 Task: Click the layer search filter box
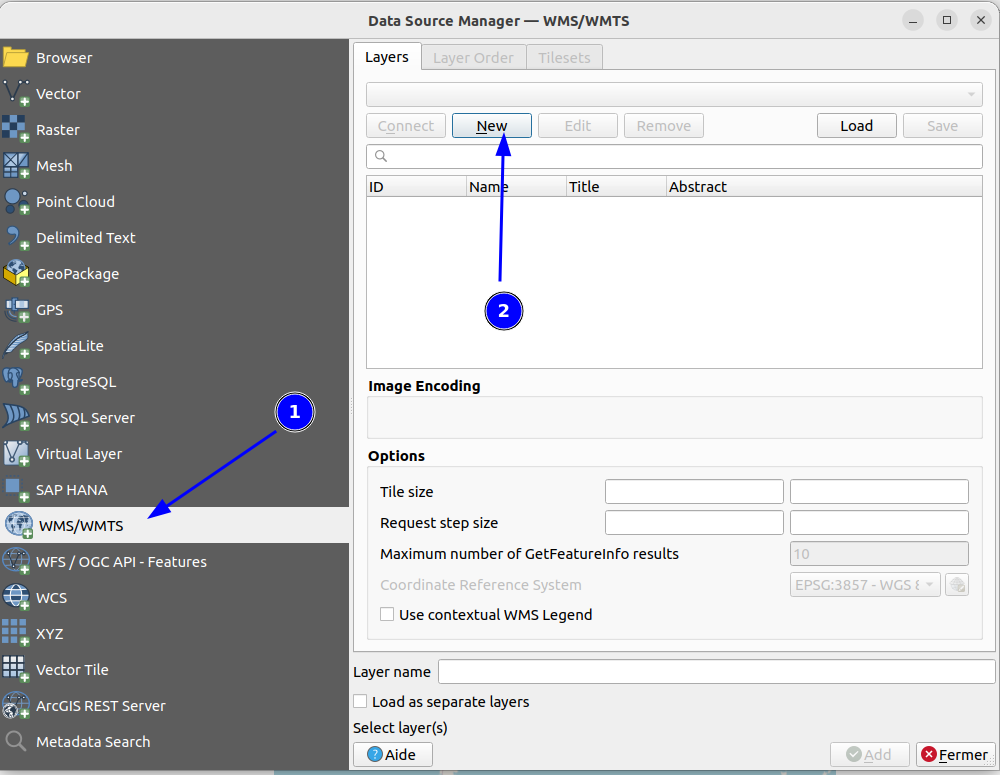point(674,156)
